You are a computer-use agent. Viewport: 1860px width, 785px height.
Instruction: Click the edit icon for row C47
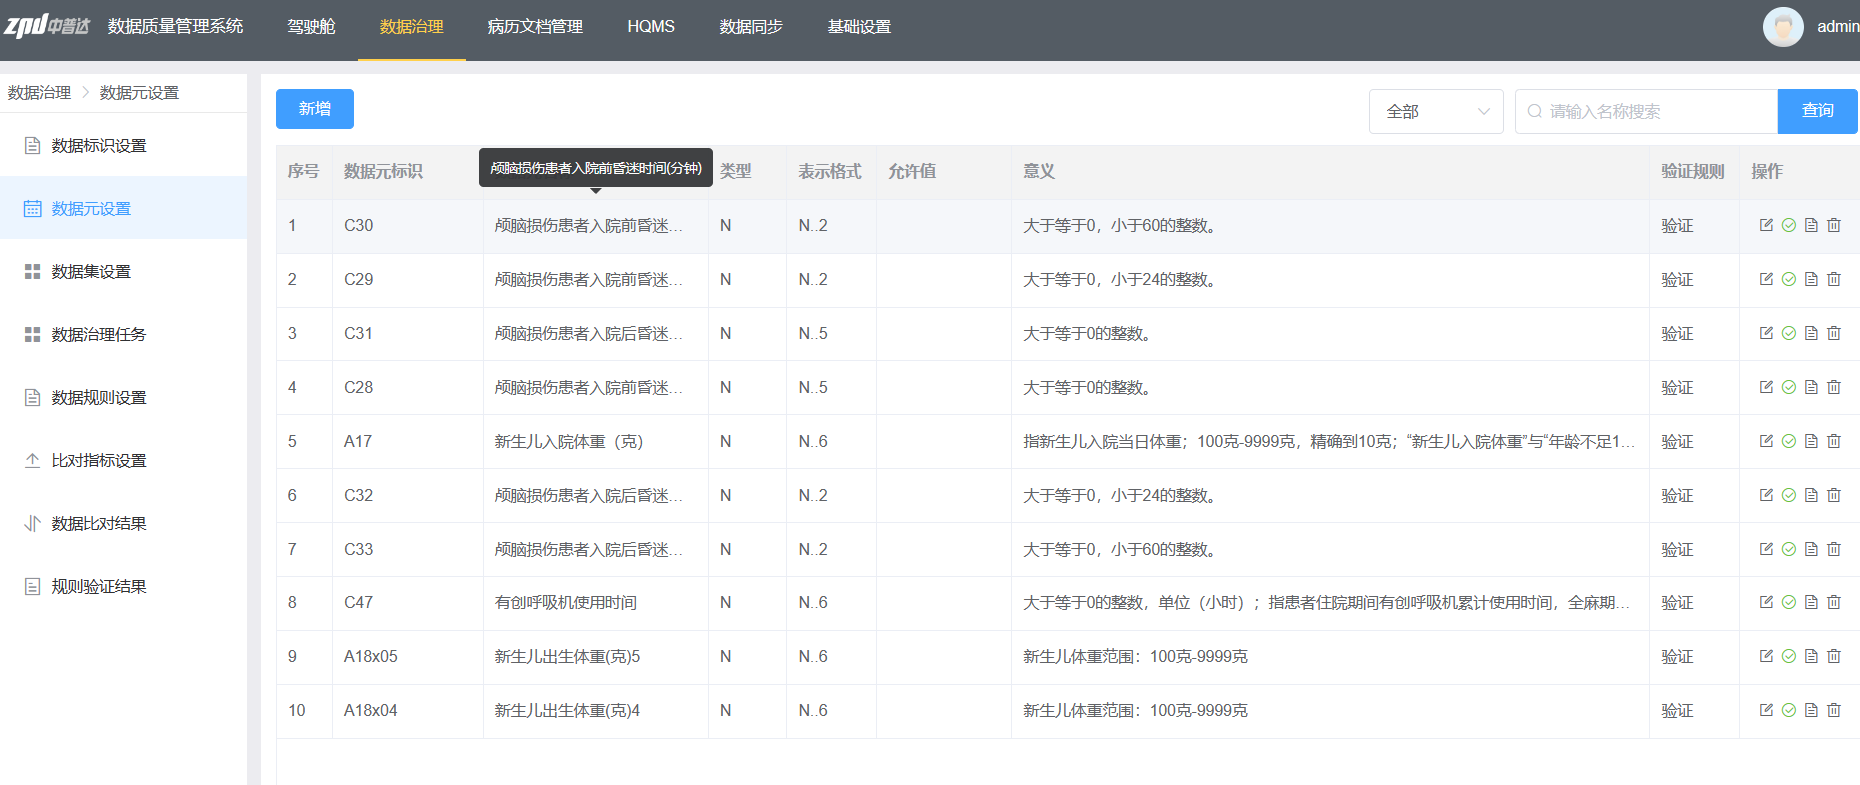pos(1766,602)
